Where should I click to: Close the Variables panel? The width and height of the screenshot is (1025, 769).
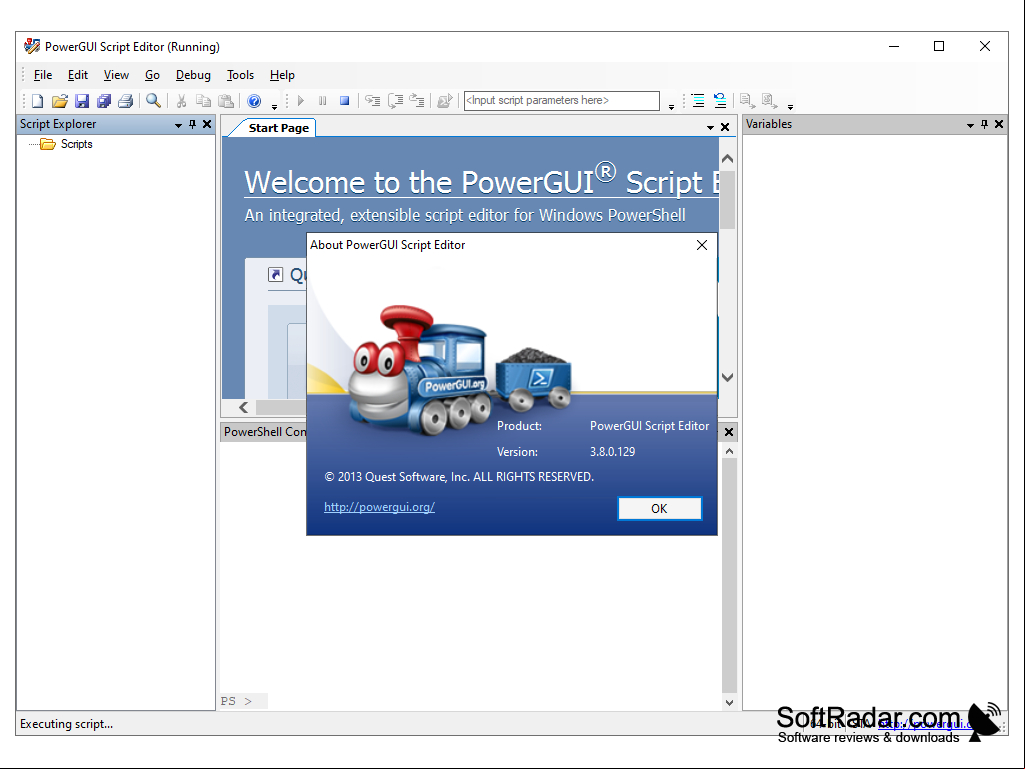tap(999, 124)
